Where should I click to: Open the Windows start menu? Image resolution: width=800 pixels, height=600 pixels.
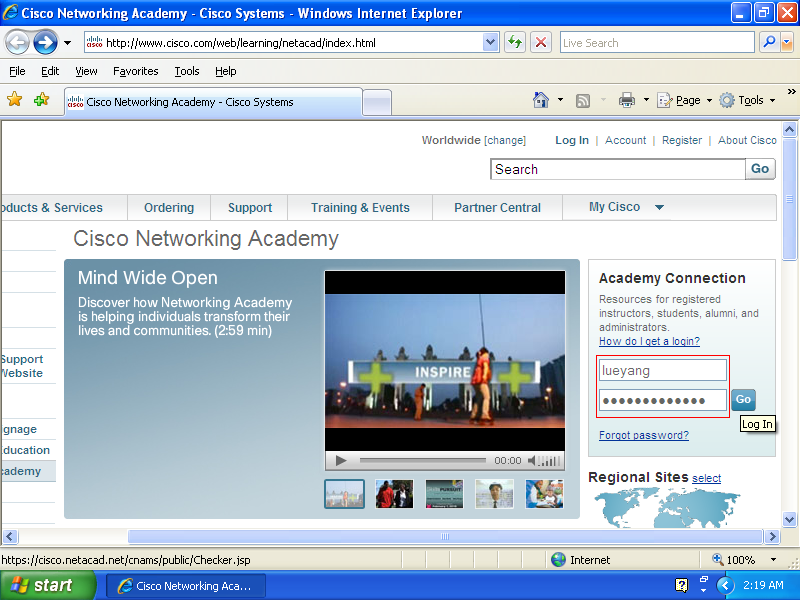click(x=47, y=585)
